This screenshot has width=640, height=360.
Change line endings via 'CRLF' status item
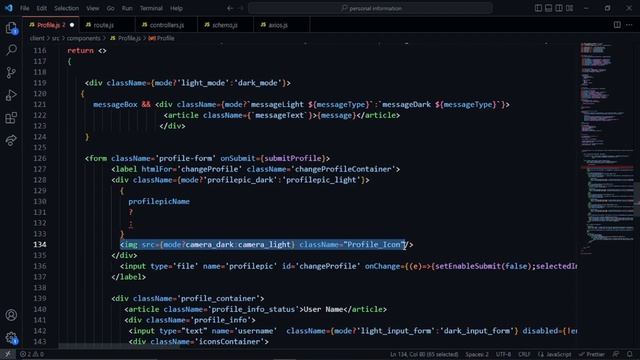click(524, 354)
